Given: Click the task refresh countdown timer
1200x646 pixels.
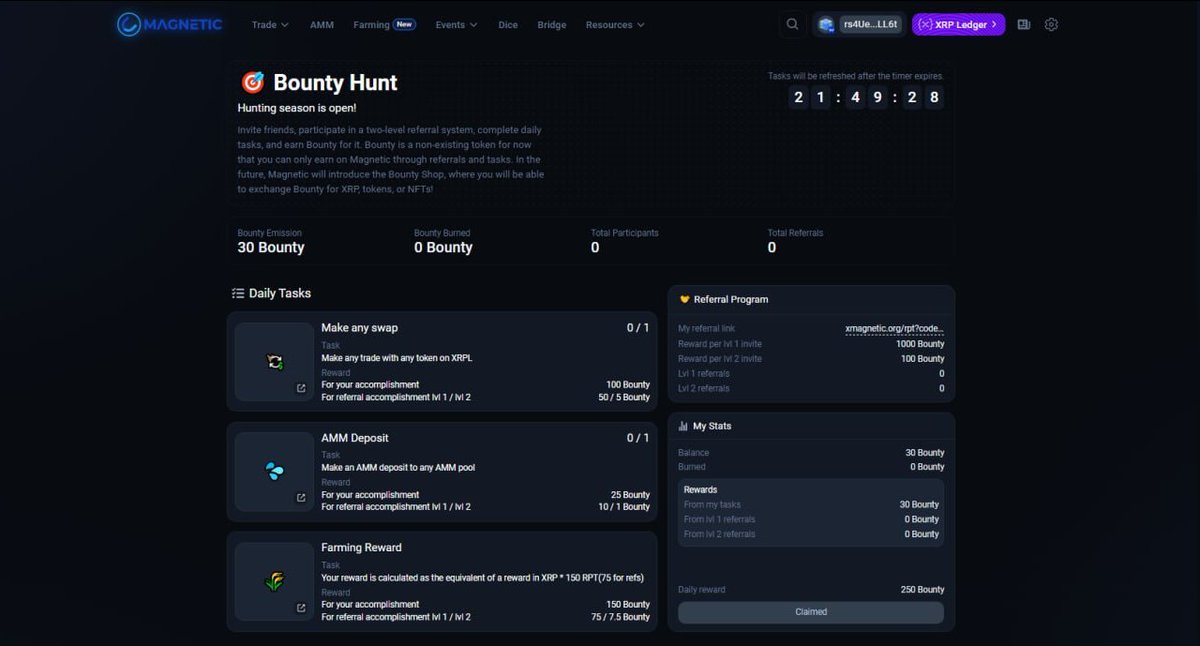Looking at the screenshot, I should tap(866, 97).
